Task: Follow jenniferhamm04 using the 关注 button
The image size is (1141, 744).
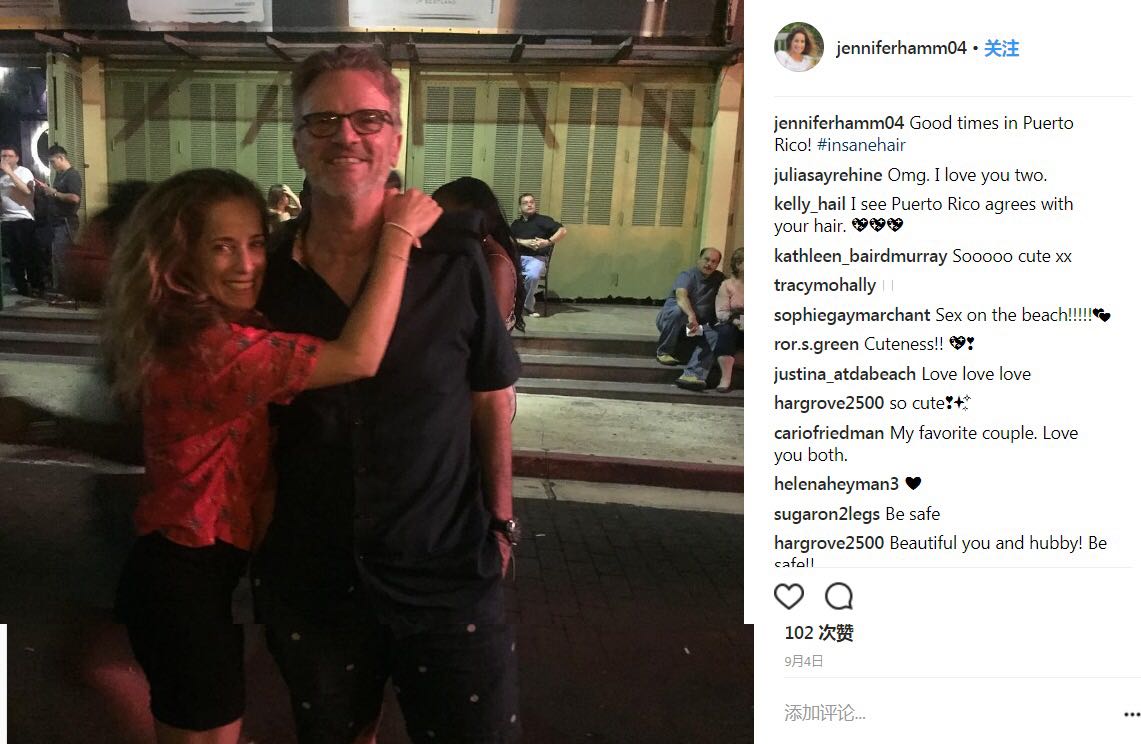Action: tap(1001, 48)
